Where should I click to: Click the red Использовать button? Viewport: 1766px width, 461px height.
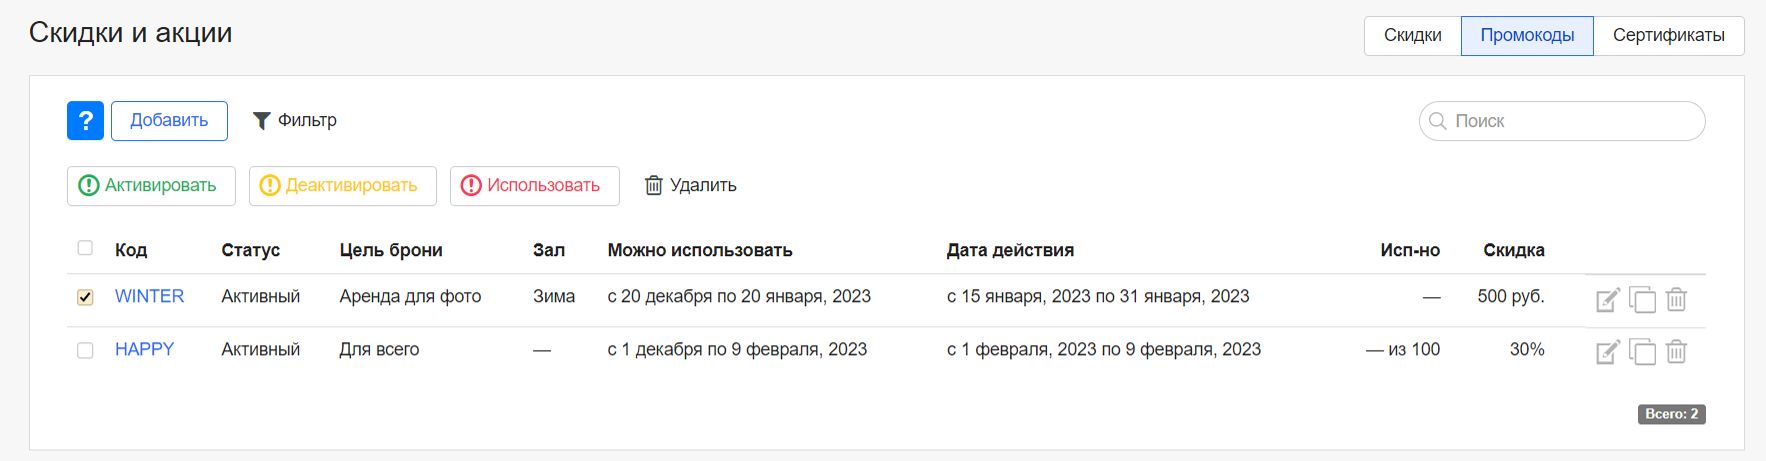click(534, 186)
